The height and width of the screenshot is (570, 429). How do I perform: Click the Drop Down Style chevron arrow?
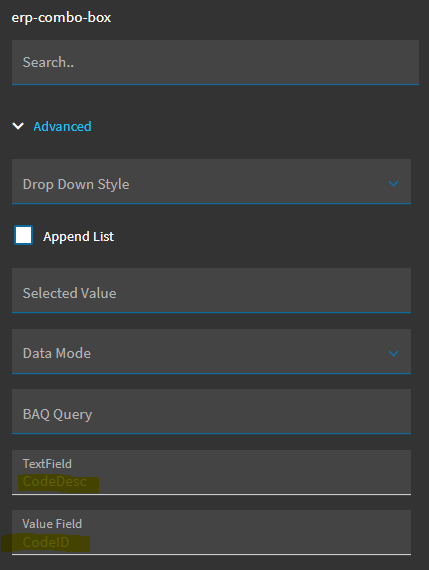(393, 184)
